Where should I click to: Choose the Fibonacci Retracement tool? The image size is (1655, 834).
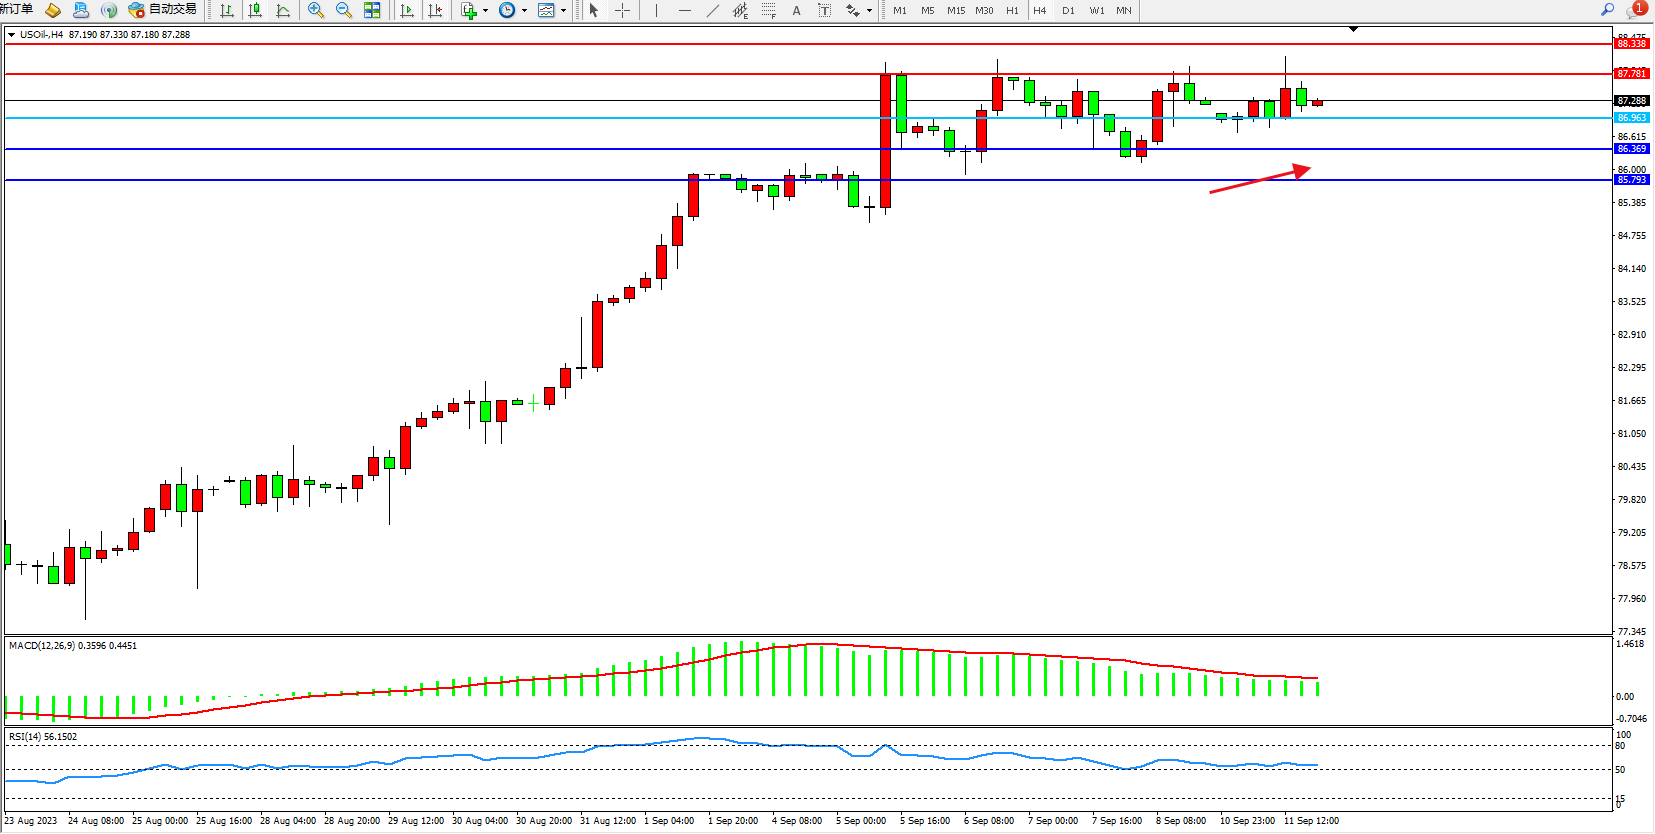[768, 10]
